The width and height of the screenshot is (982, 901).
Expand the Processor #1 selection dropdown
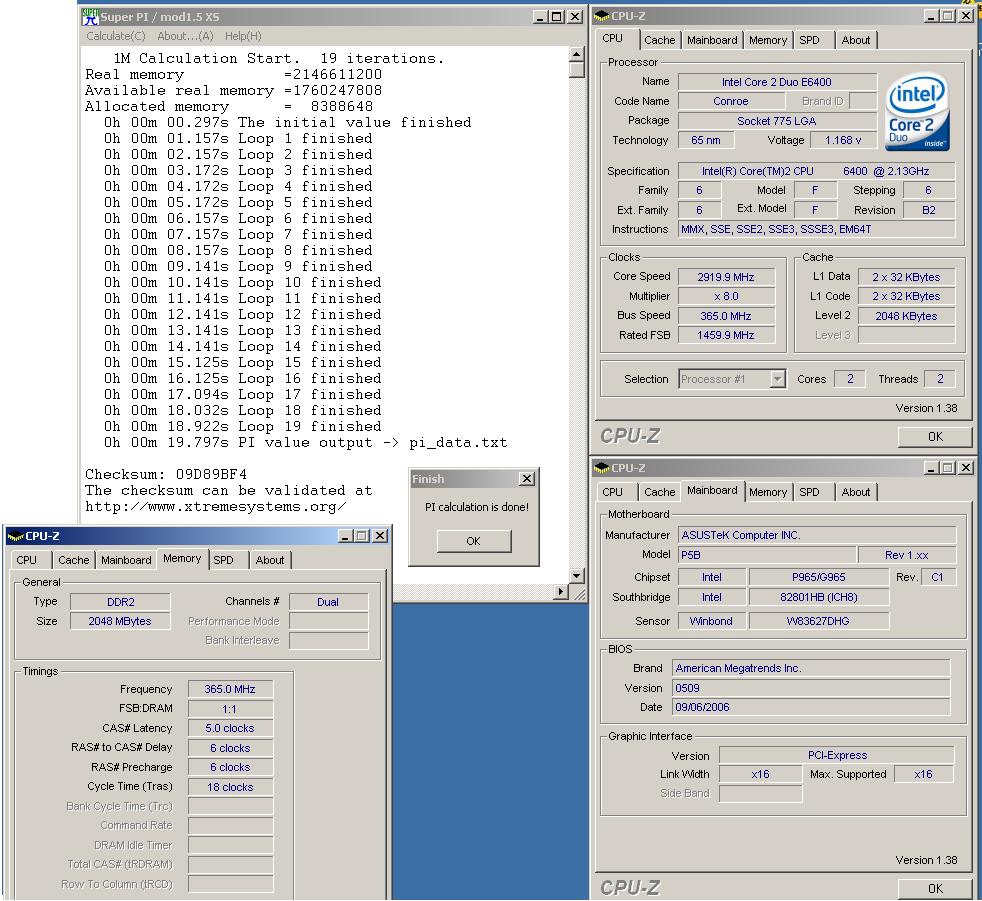pos(777,379)
